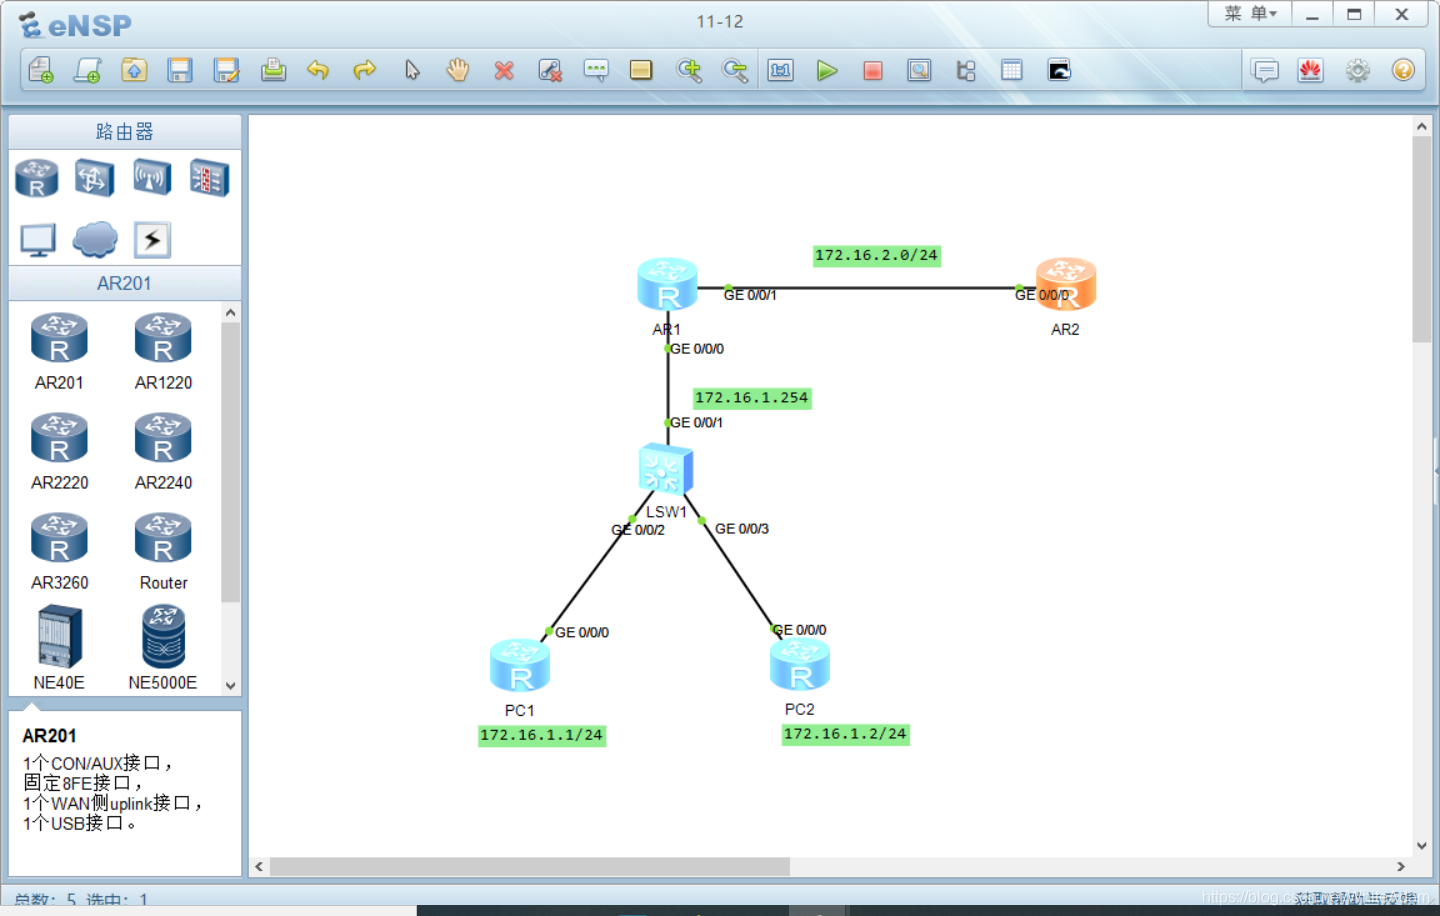The width and height of the screenshot is (1440, 916).
Task: Select router AR1 on canvas
Action: click(667, 284)
